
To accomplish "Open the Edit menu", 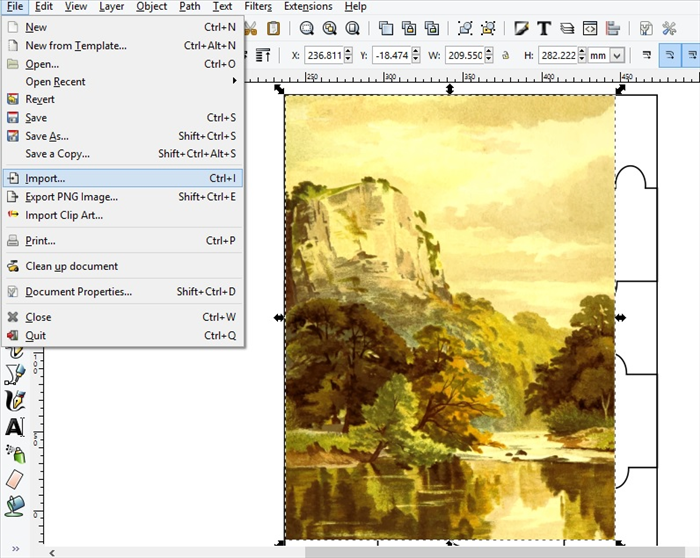I will (x=44, y=6).
